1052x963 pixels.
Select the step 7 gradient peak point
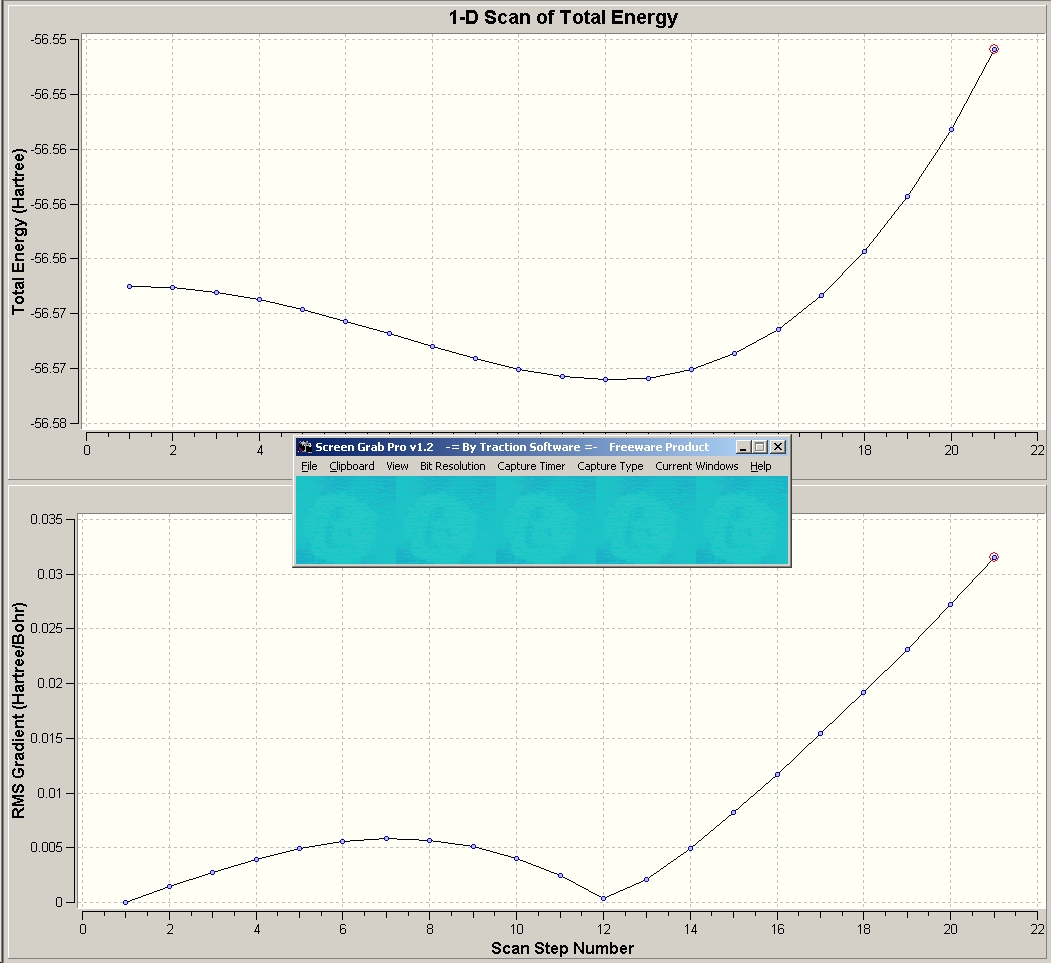click(386, 838)
